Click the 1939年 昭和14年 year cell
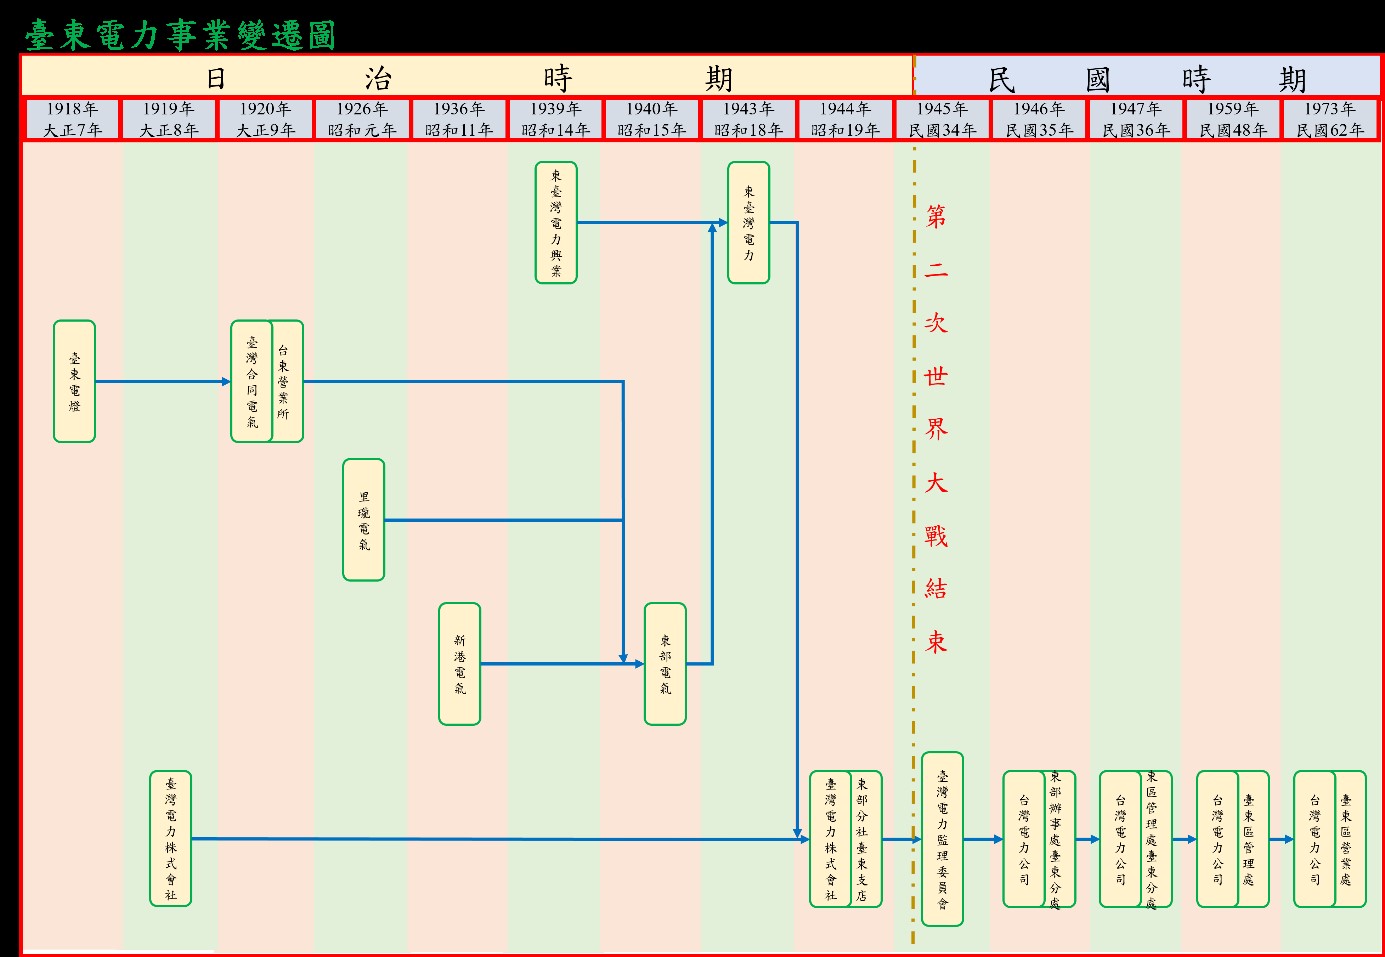This screenshot has height=957, width=1385. click(556, 119)
